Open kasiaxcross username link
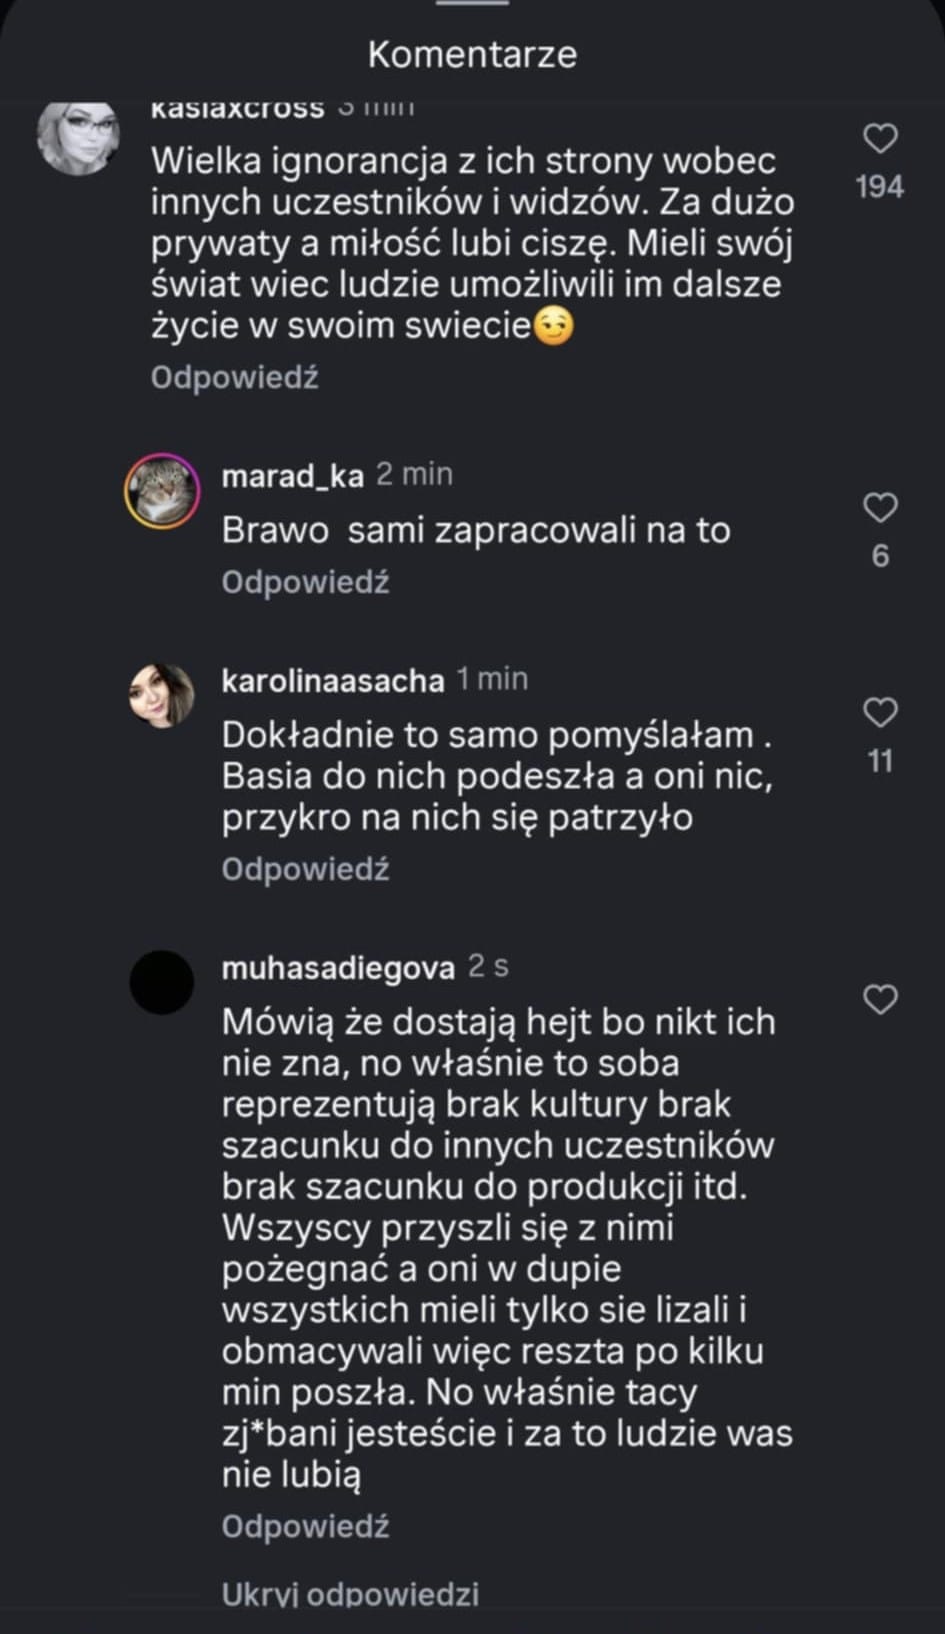945x1634 pixels. [237, 108]
